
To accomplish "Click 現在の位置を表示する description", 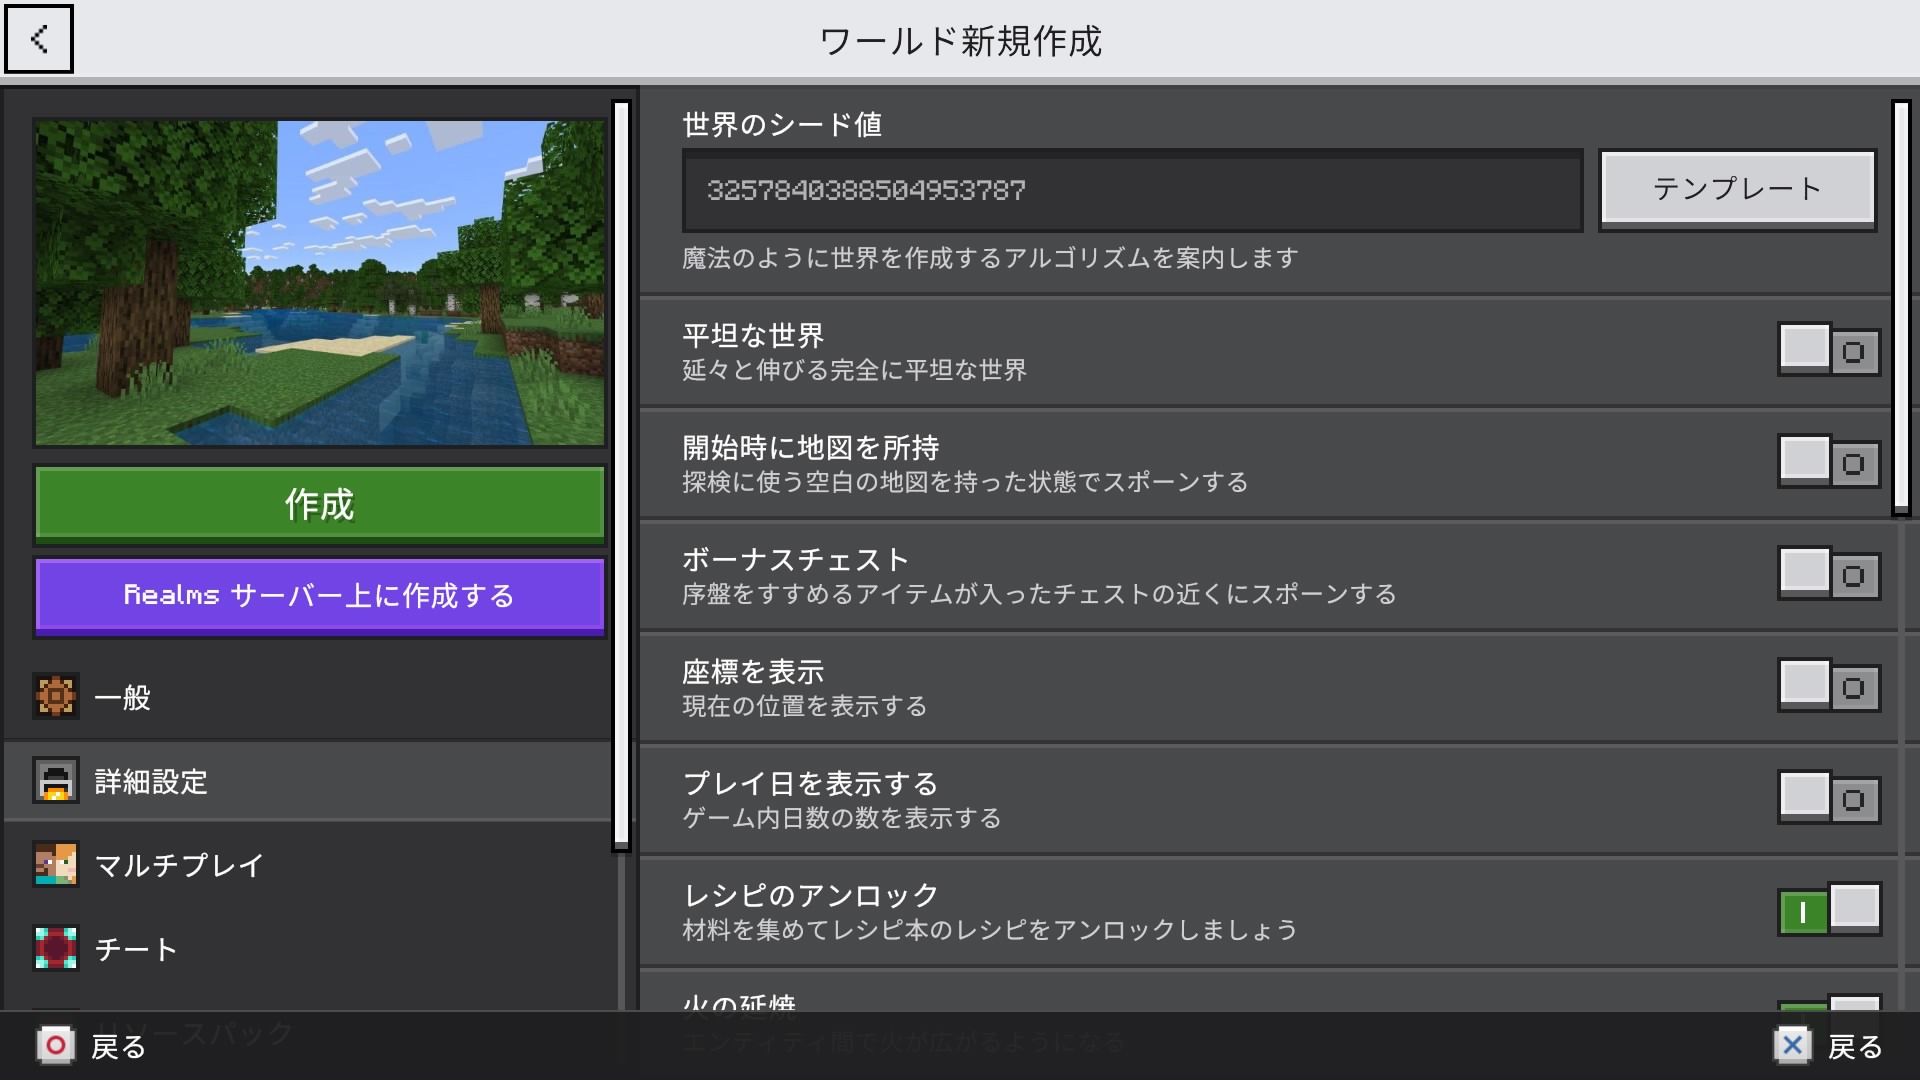I will 805,706.
